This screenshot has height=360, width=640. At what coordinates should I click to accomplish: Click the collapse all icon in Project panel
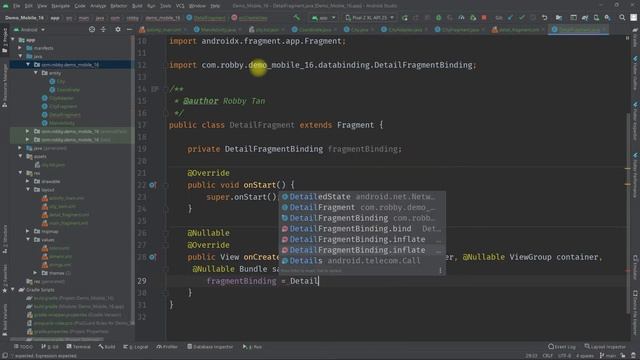tap(103, 29)
